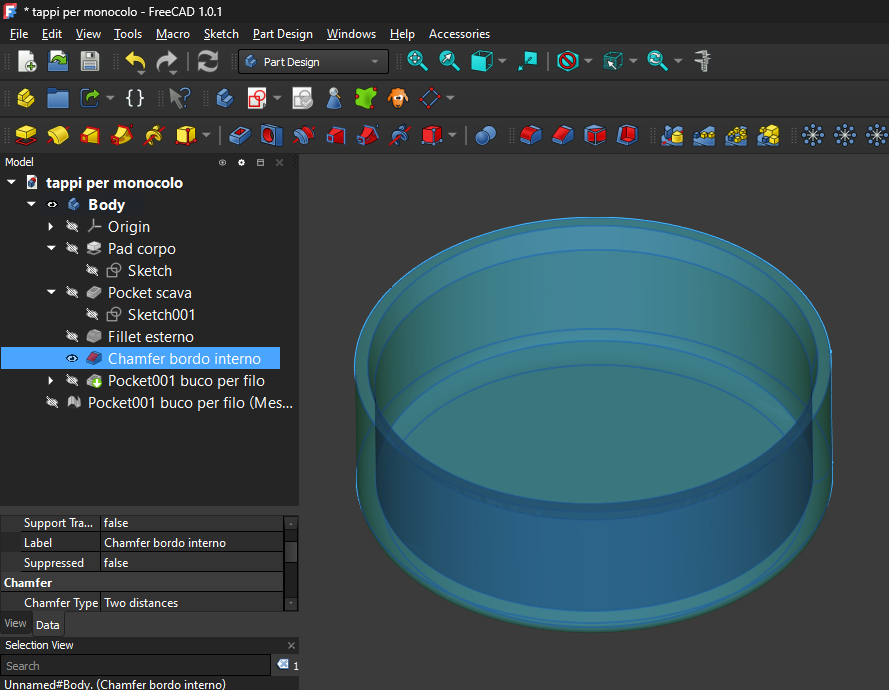Open the Part Design workbench dropdown

click(313, 62)
